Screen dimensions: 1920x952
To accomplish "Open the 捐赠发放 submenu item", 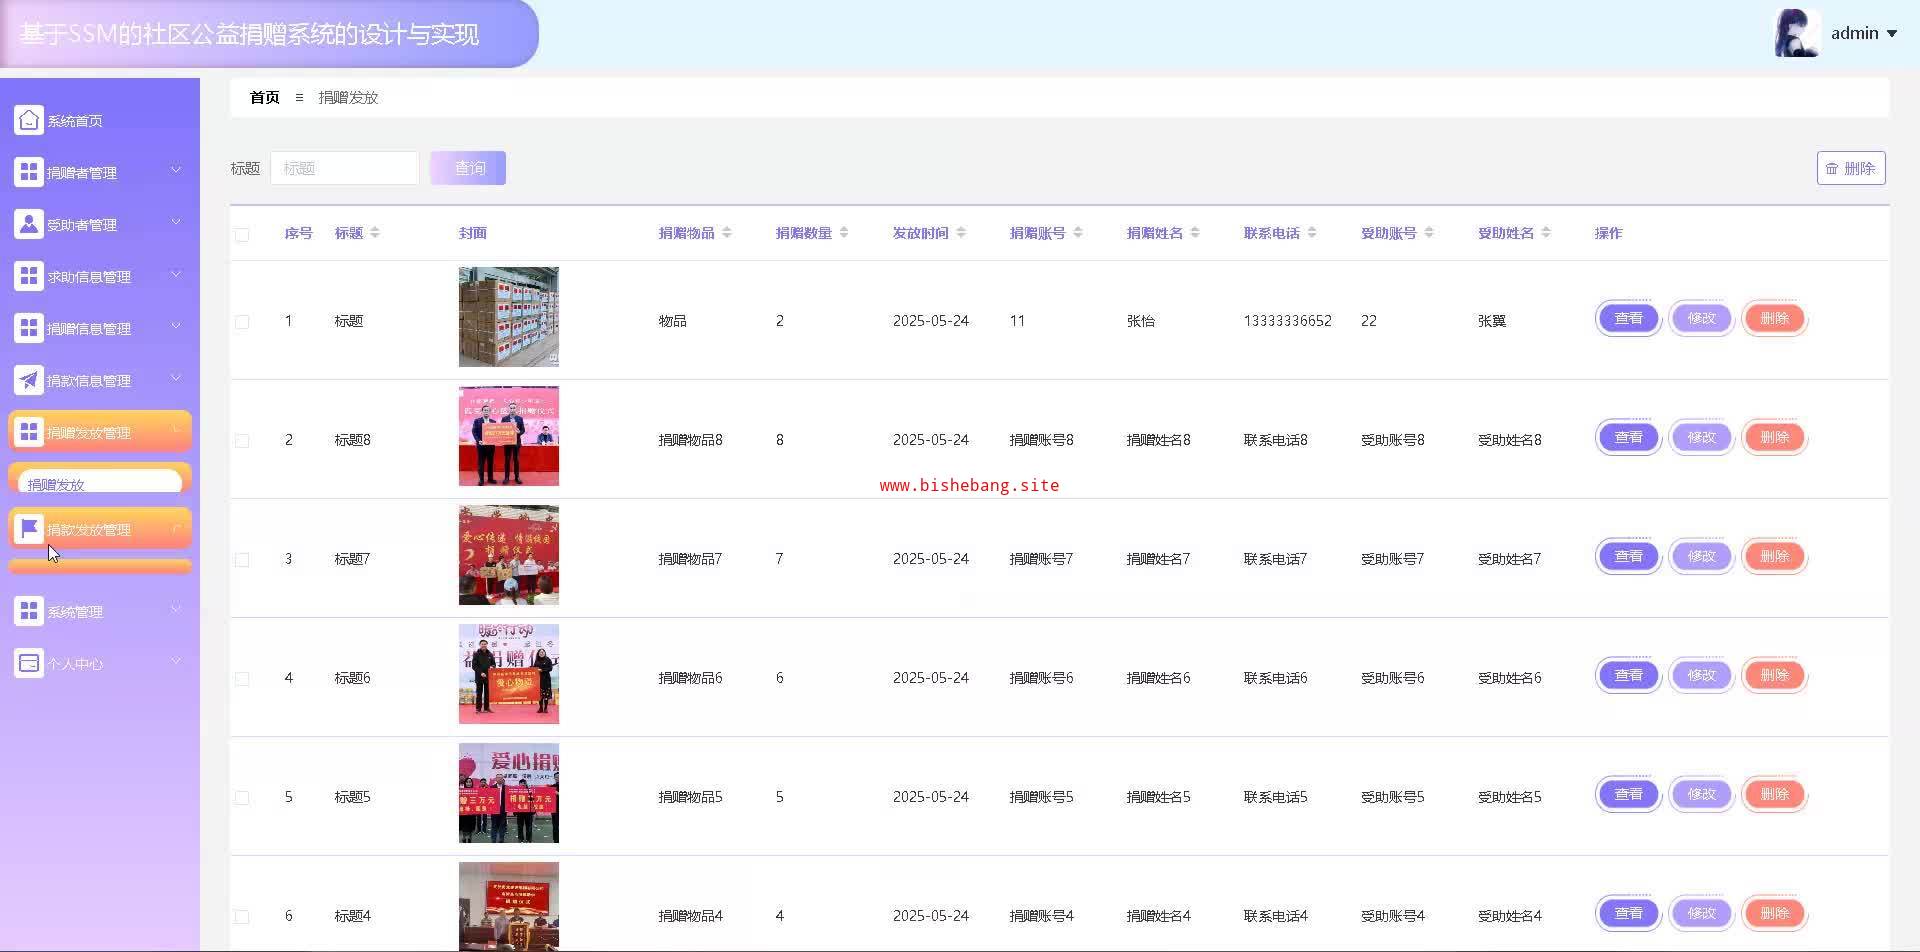I will click(98, 484).
